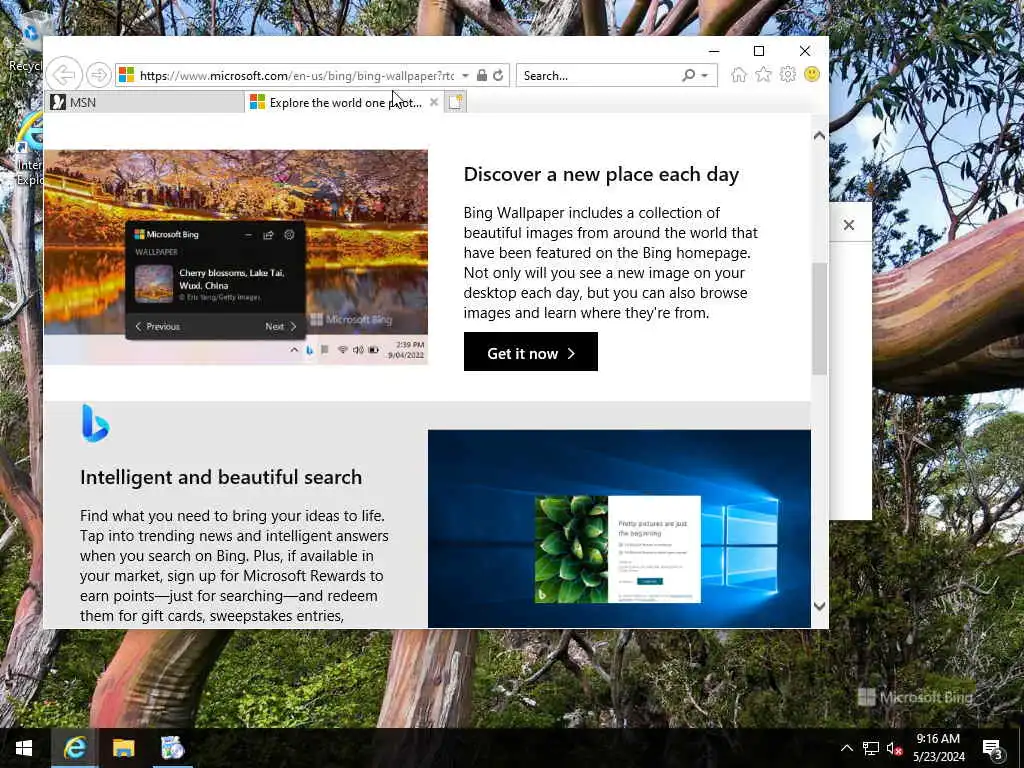Image resolution: width=1024 pixels, height=768 pixels.
Task: Open Tools with the gear icon
Action: click(788, 74)
